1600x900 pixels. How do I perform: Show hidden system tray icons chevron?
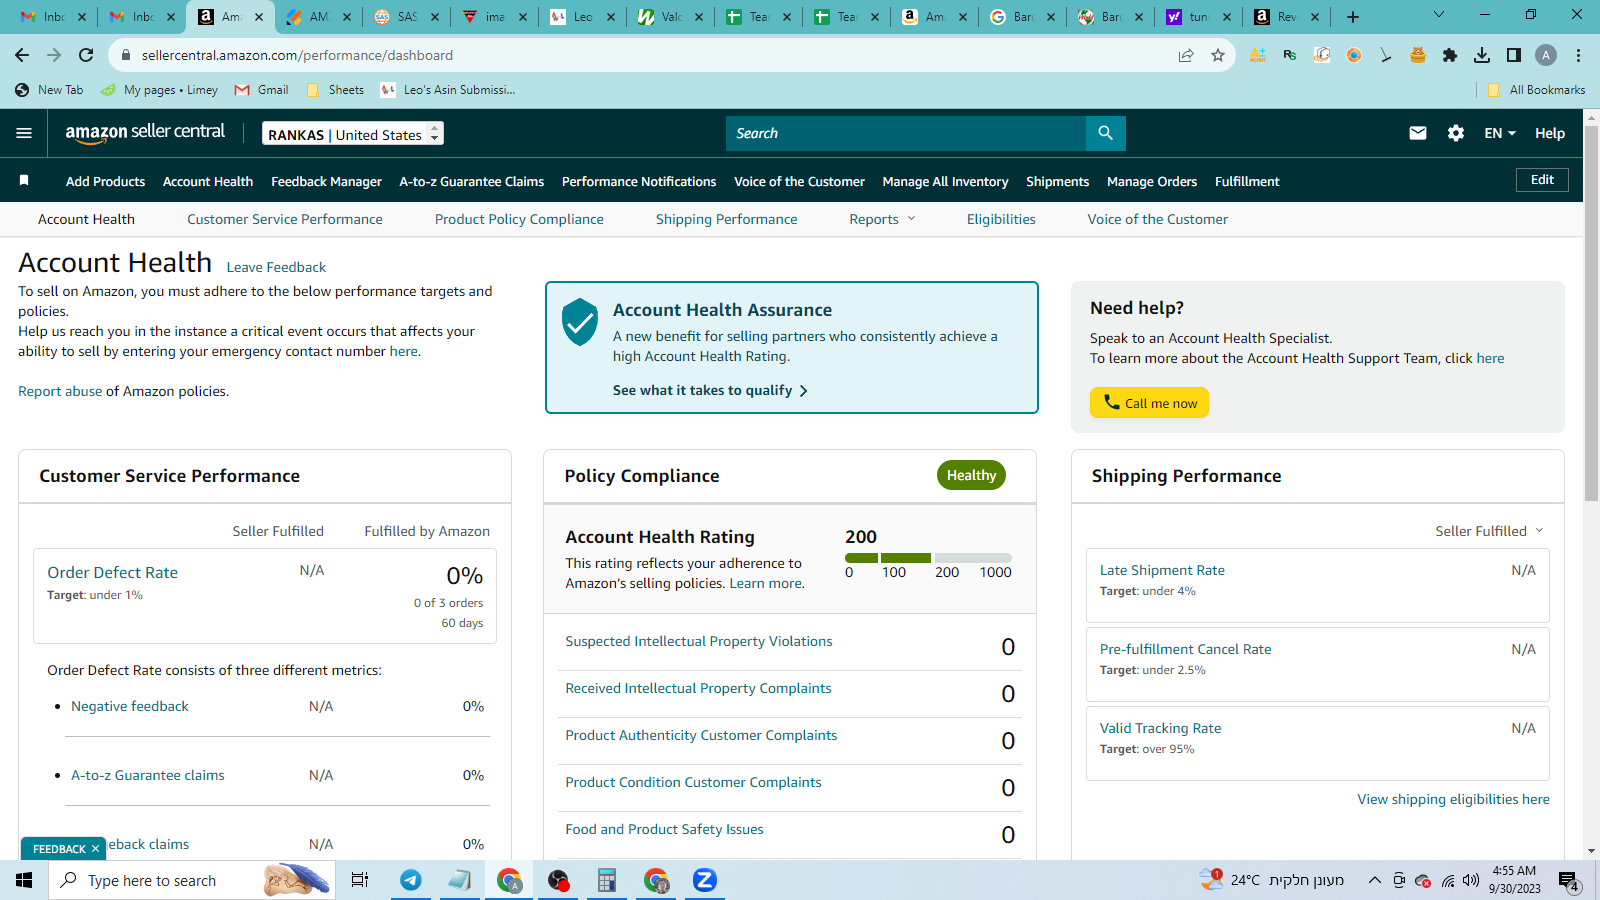click(1375, 880)
